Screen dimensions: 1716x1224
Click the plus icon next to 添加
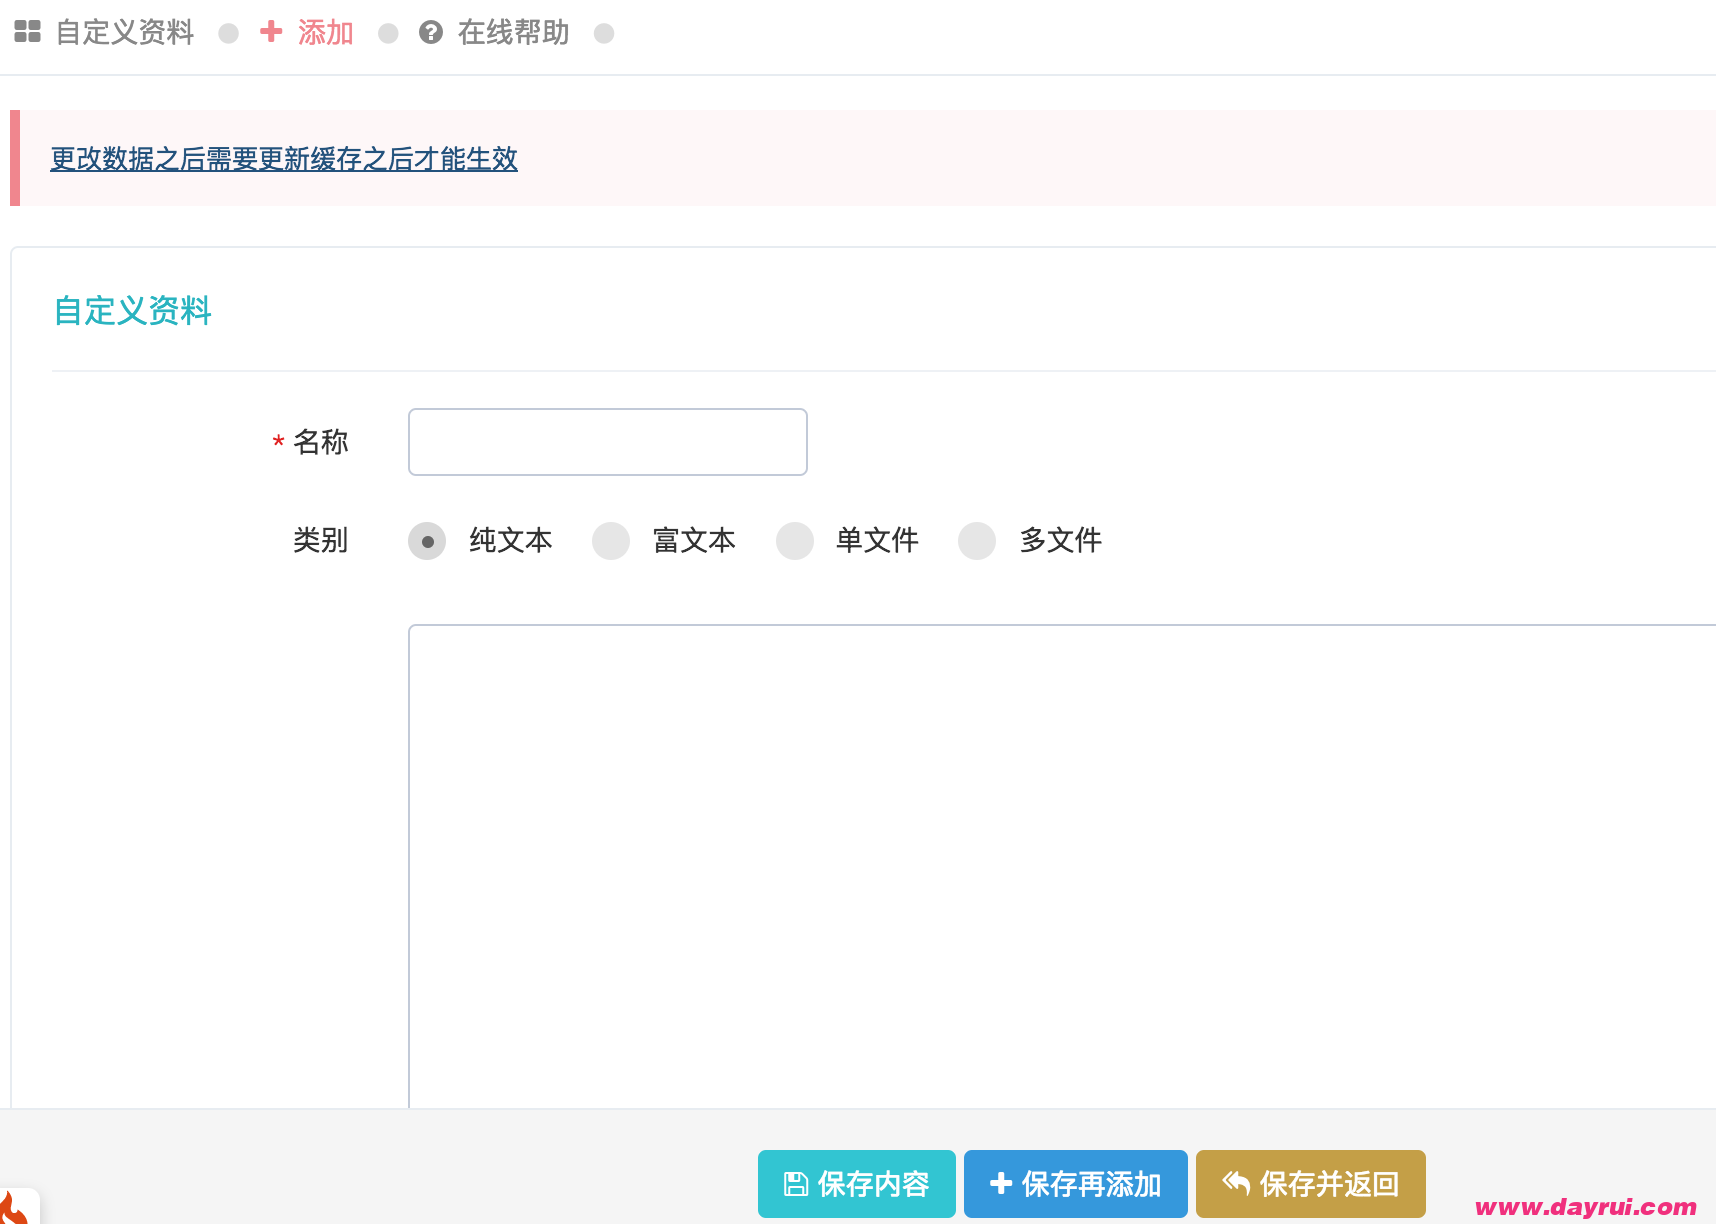click(x=271, y=32)
